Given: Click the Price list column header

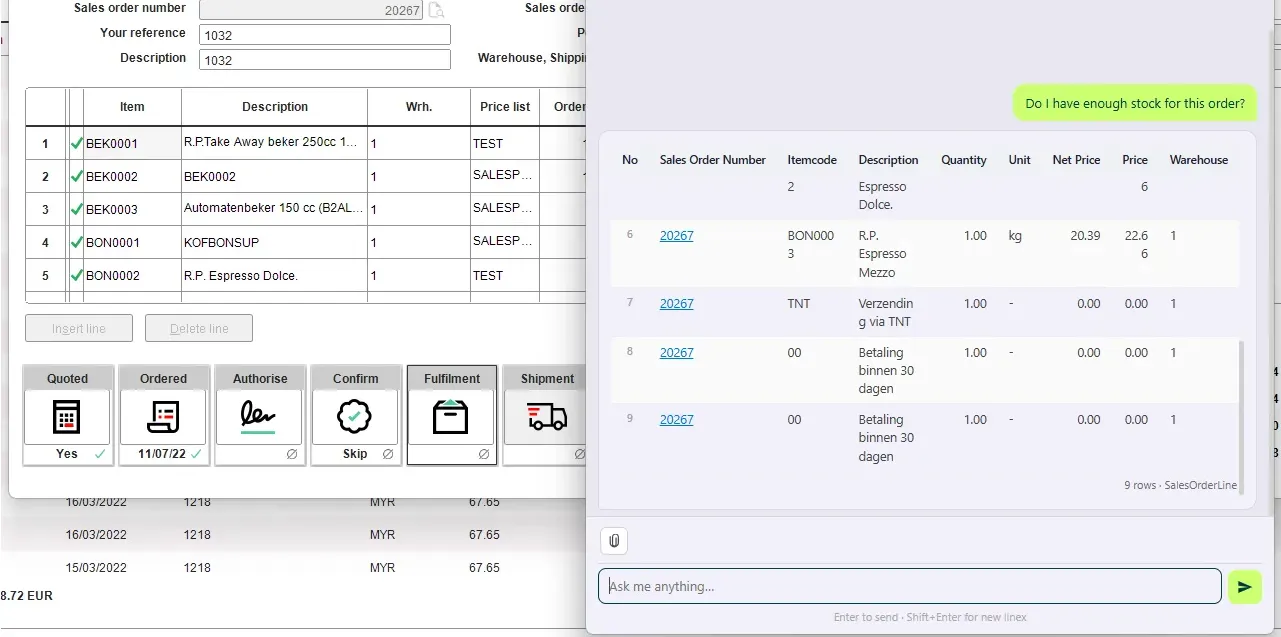Looking at the screenshot, I should click(505, 107).
